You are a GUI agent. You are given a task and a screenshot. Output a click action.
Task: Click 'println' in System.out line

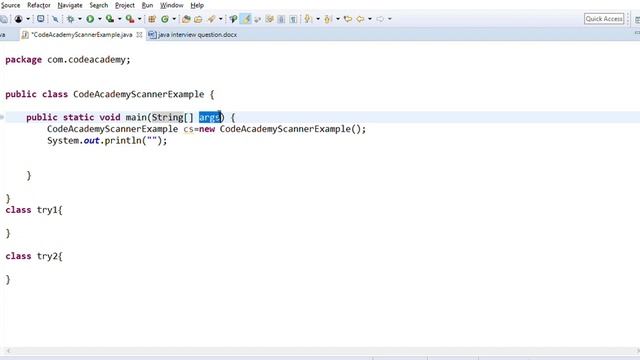click(x=123, y=141)
